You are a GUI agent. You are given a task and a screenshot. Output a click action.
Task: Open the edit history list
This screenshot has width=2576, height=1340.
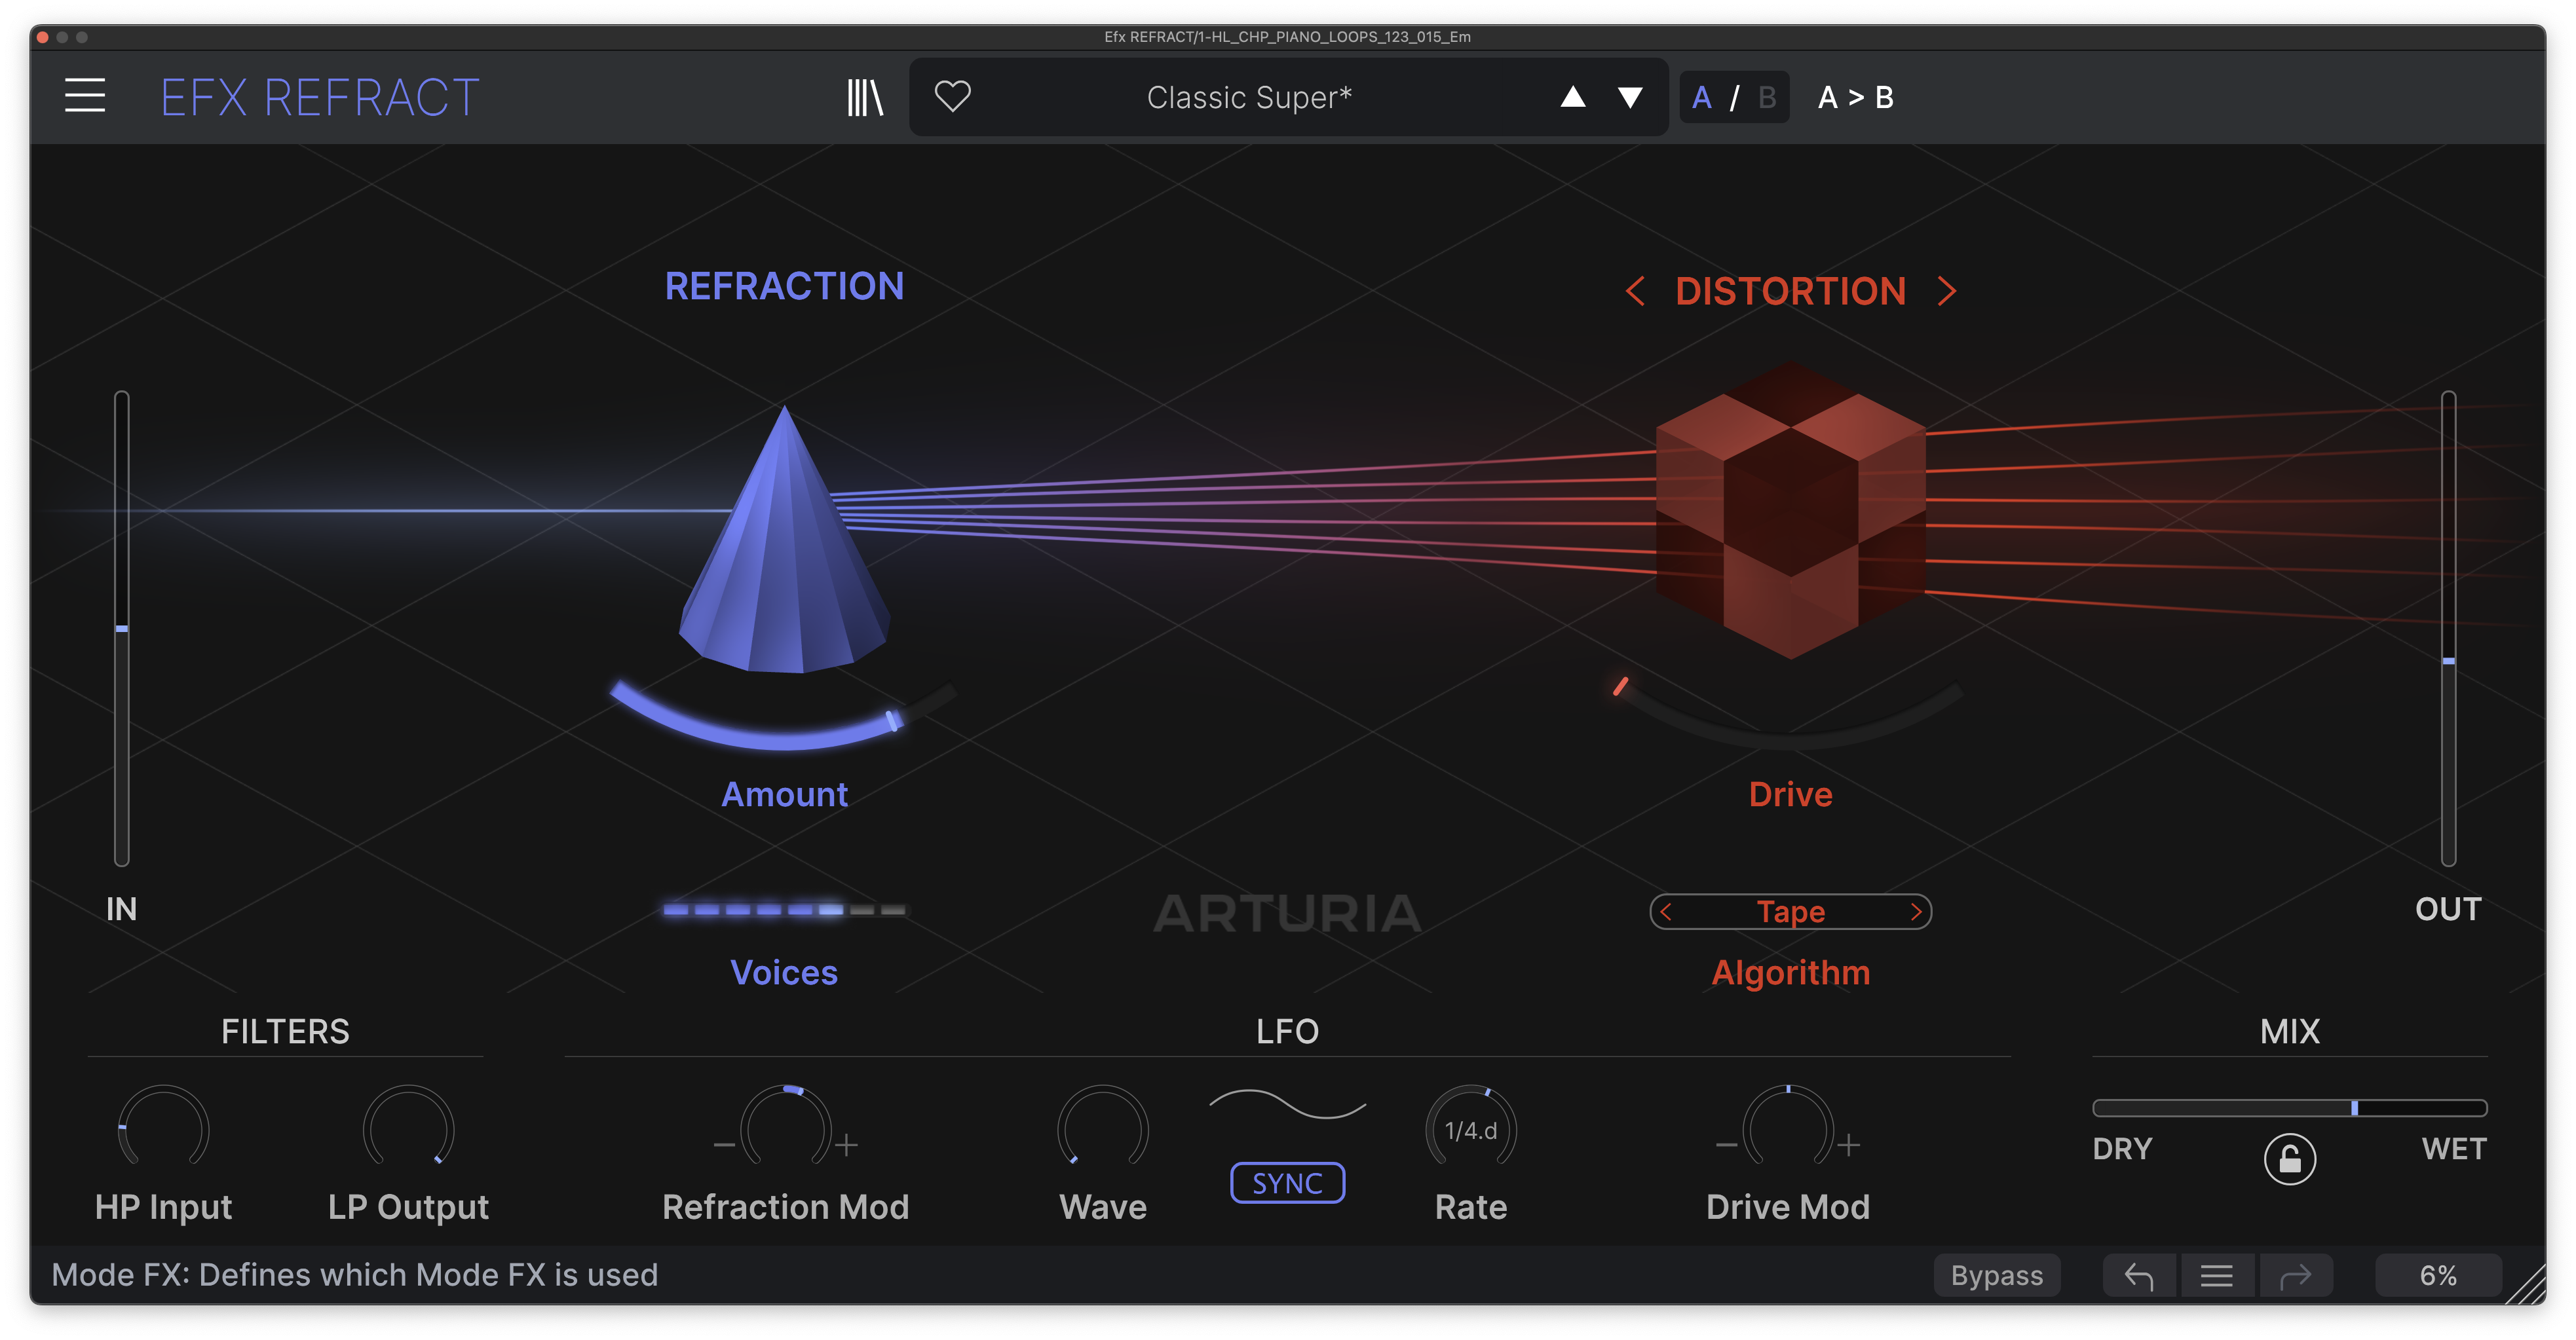tap(2216, 1276)
